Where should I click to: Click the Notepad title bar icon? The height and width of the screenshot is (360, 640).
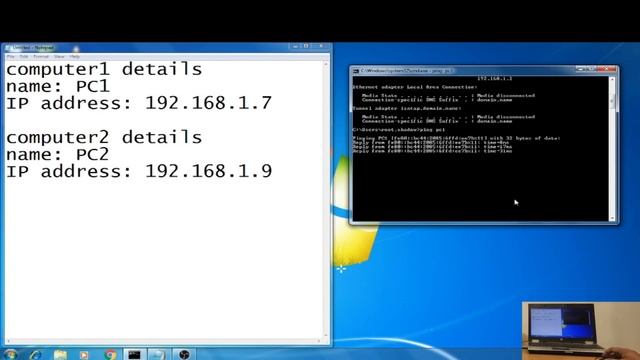(8, 48)
